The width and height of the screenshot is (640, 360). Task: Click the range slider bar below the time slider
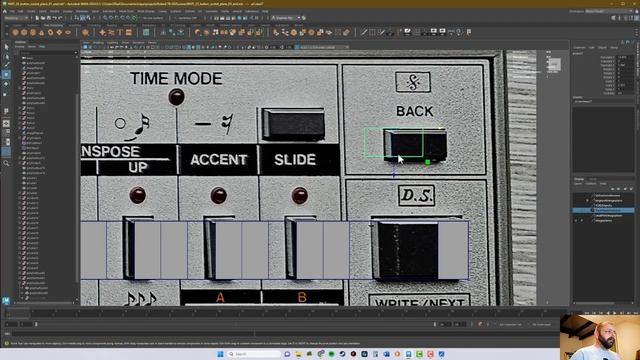[x=235, y=324]
